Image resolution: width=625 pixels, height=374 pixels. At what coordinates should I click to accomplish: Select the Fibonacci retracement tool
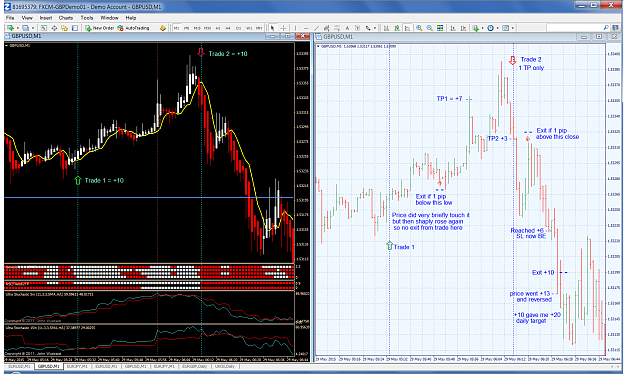coord(337,28)
